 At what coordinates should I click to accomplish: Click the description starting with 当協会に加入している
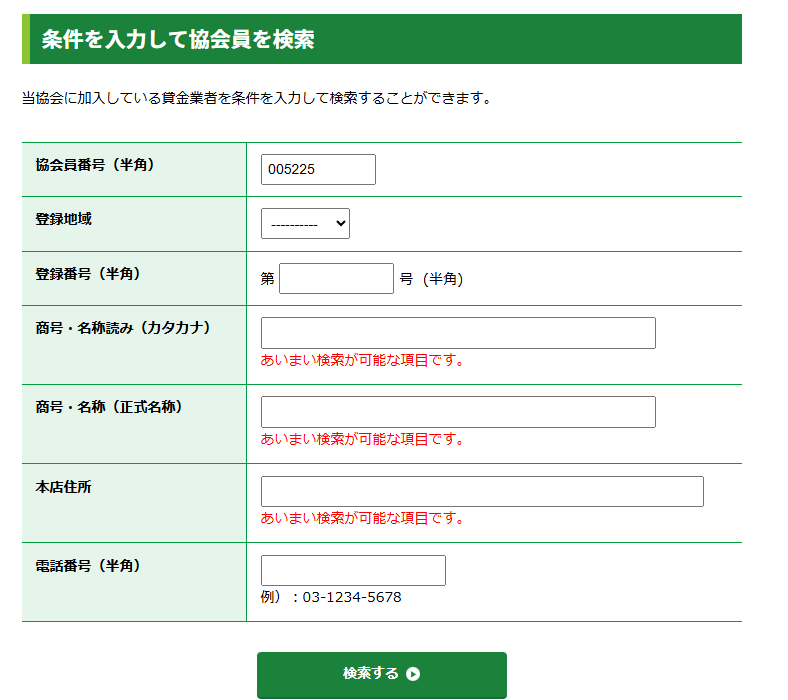click(256, 98)
